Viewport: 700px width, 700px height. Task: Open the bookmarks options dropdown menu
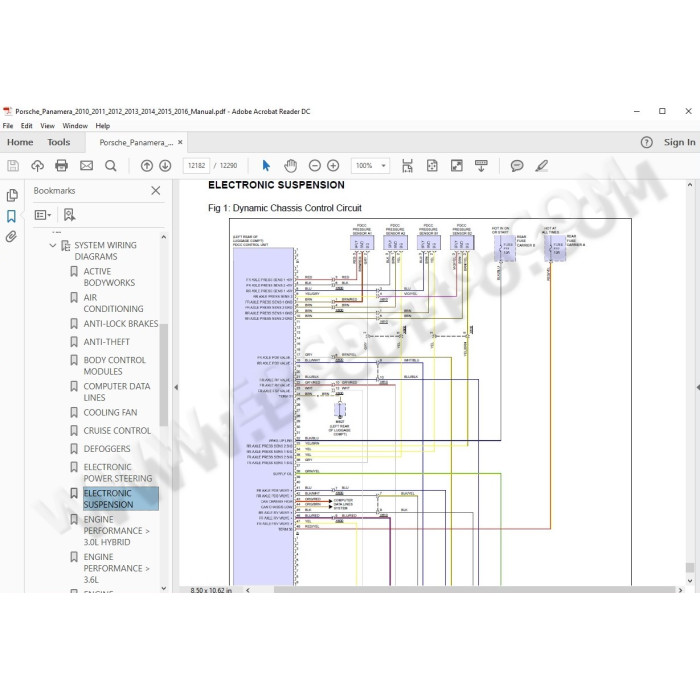pos(43,215)
